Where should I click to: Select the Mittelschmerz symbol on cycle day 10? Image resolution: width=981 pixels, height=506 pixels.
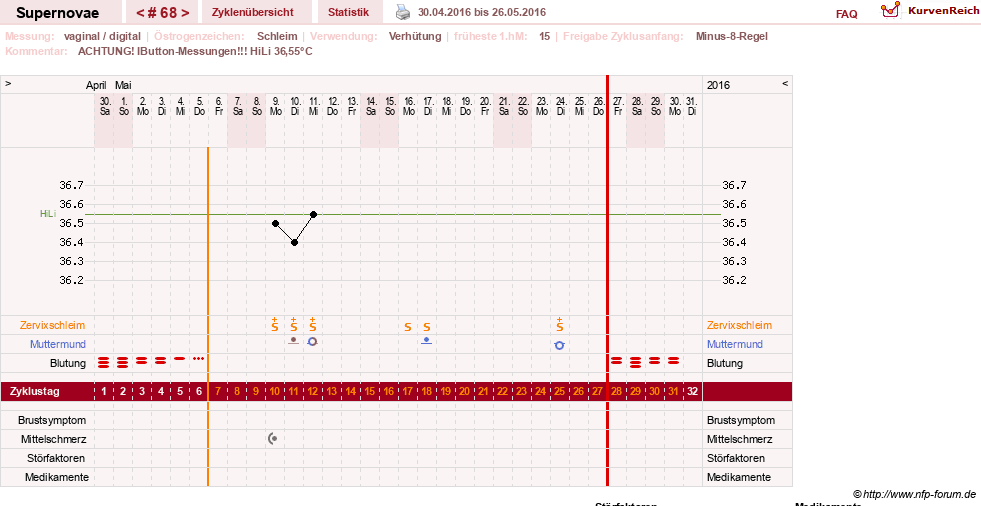(273, 439)
